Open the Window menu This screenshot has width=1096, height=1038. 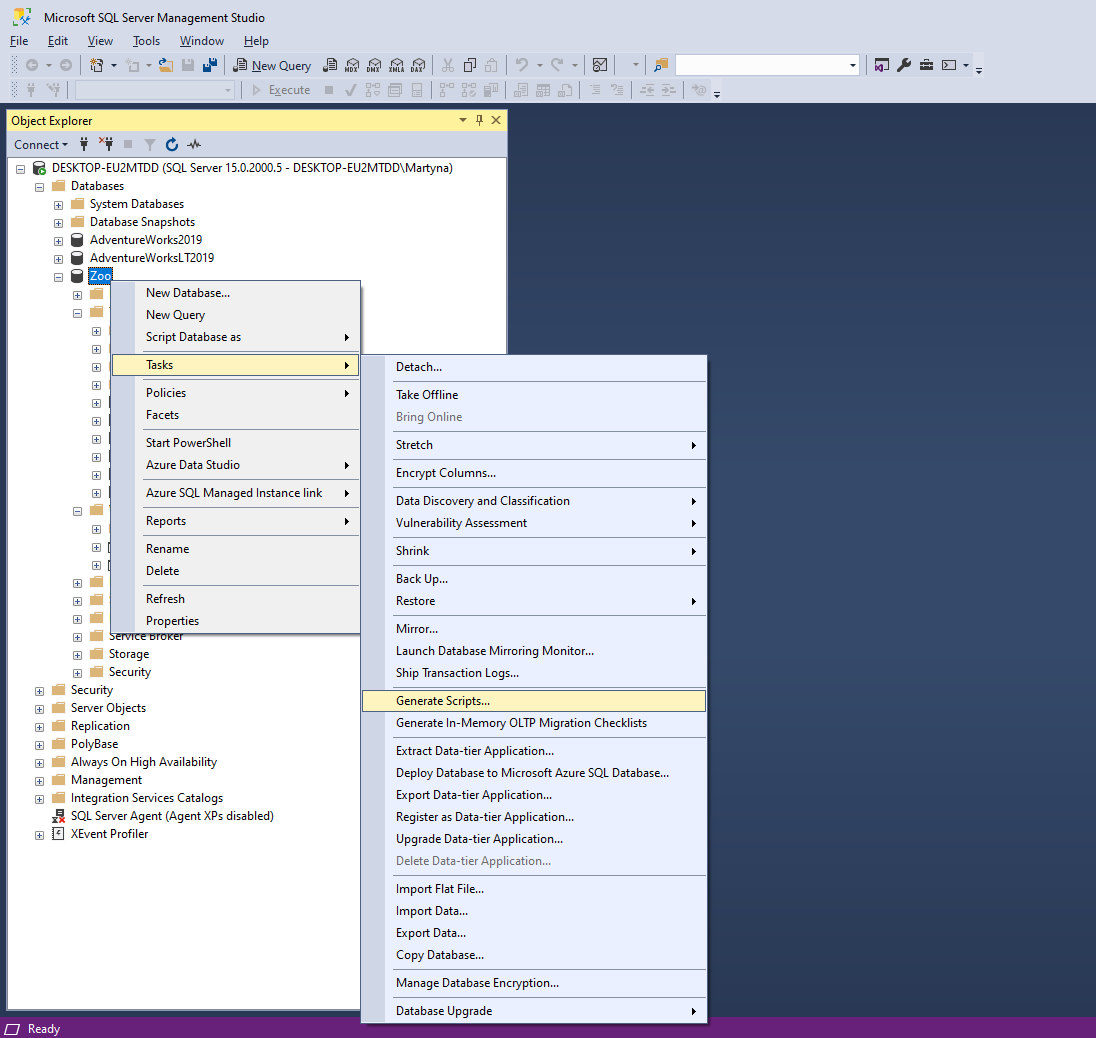[x=201, y=41]
